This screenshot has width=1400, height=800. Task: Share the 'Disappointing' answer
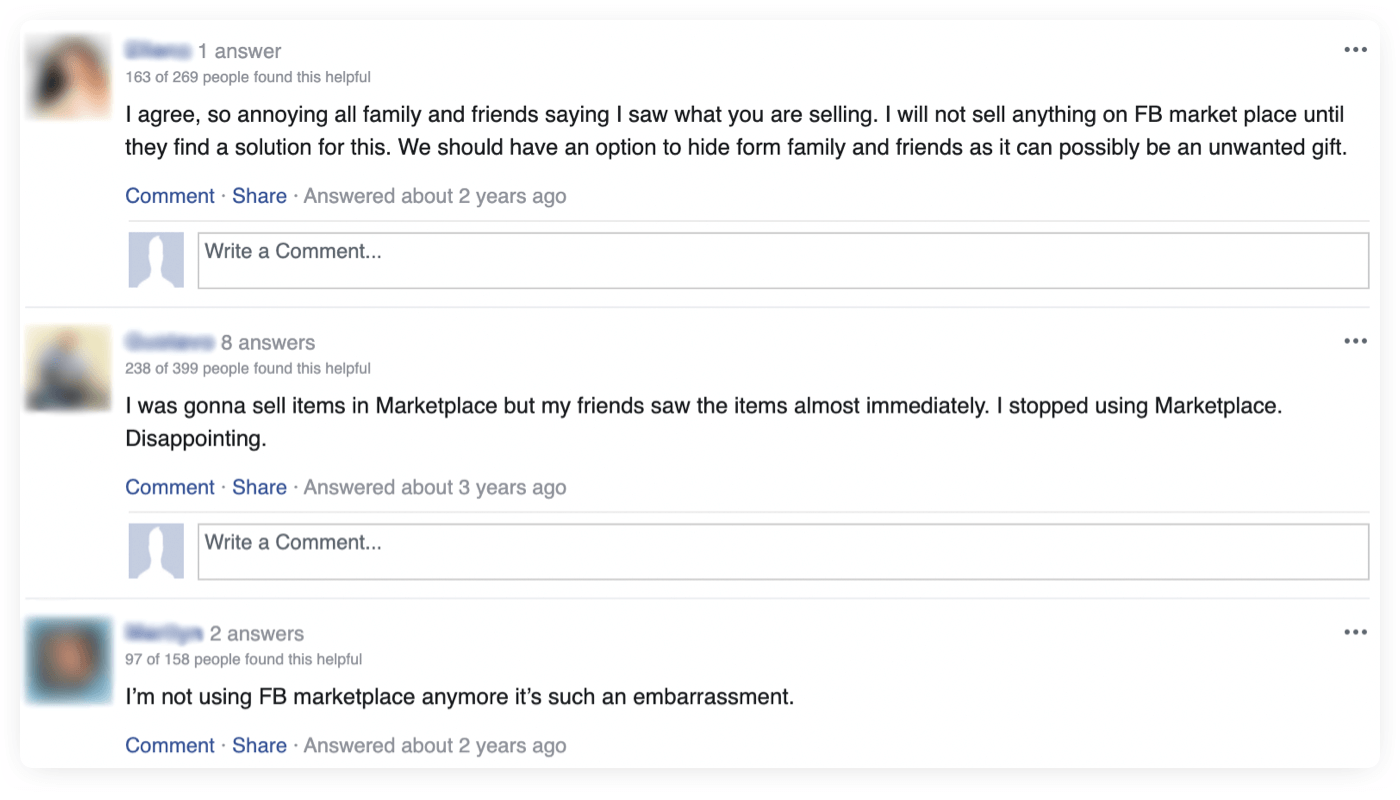click(x=259, y=486)
